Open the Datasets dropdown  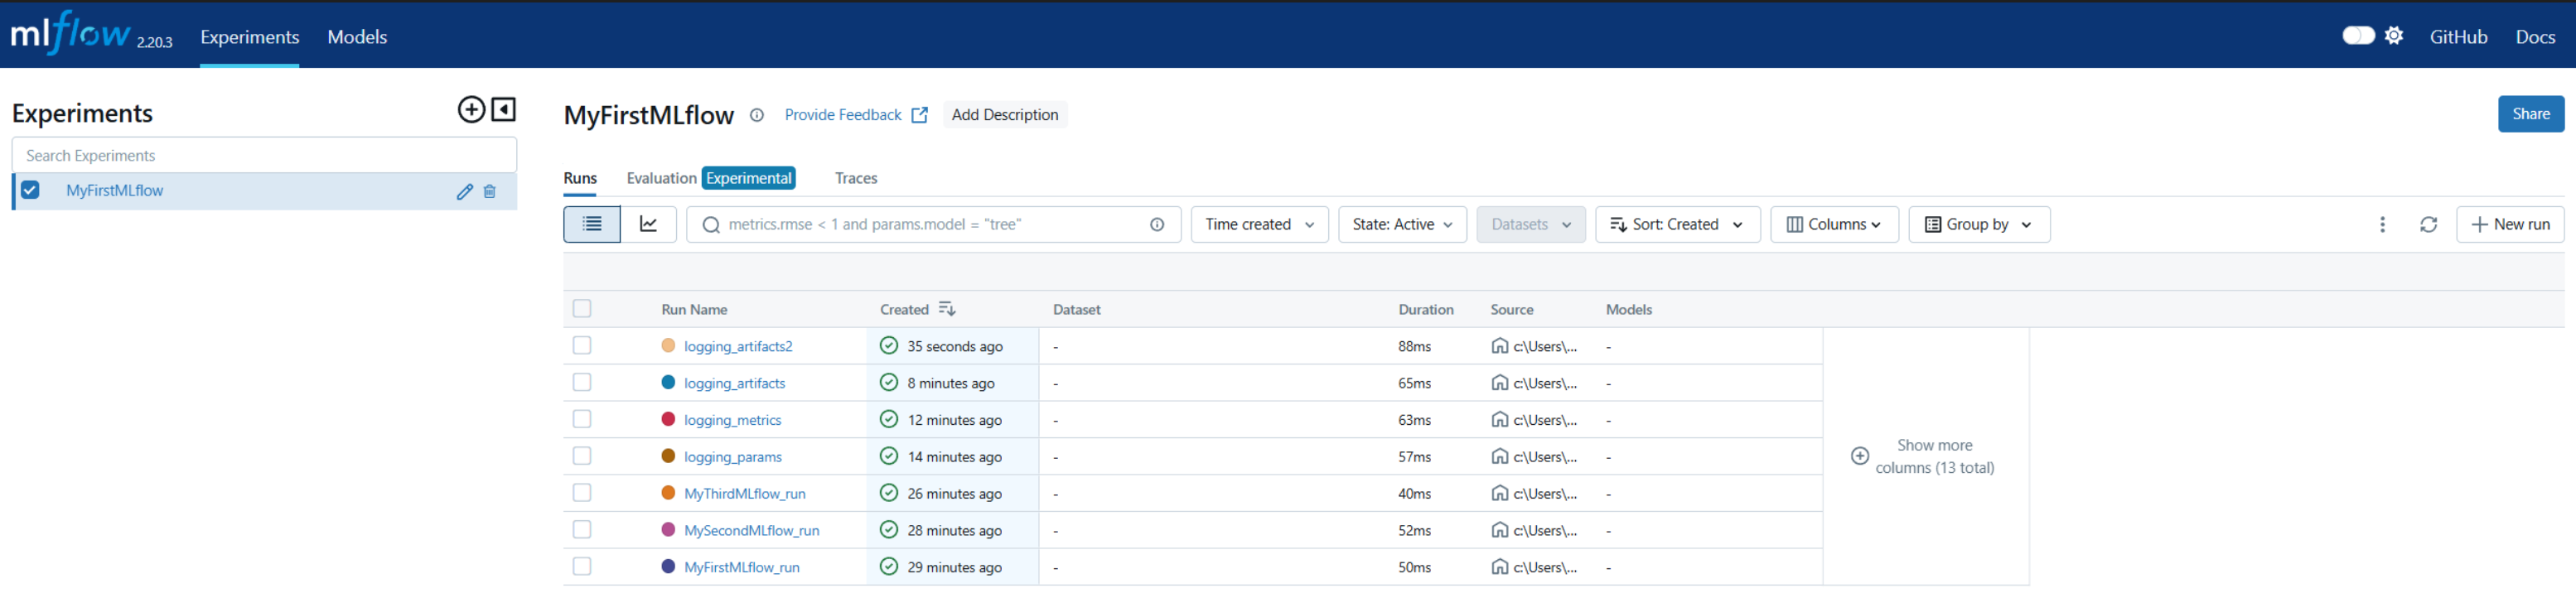(x=1531, y=225)
